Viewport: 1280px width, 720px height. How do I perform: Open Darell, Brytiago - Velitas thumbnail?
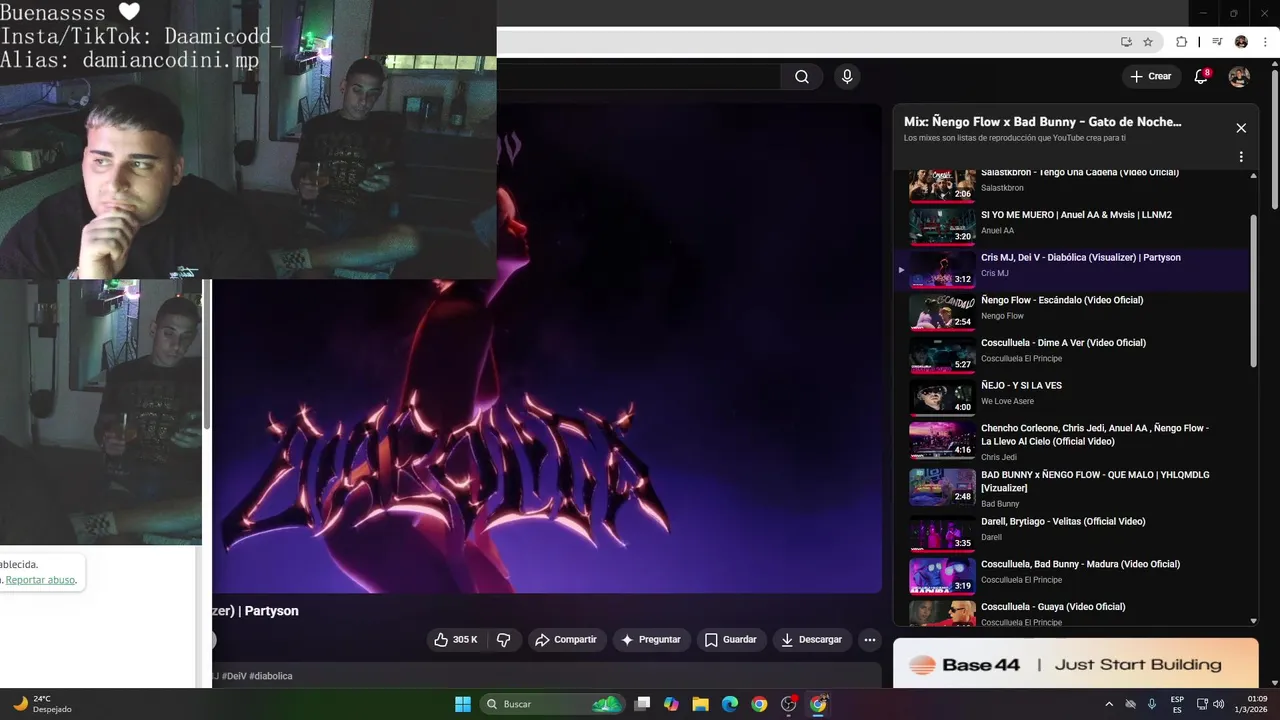[942, 533]
